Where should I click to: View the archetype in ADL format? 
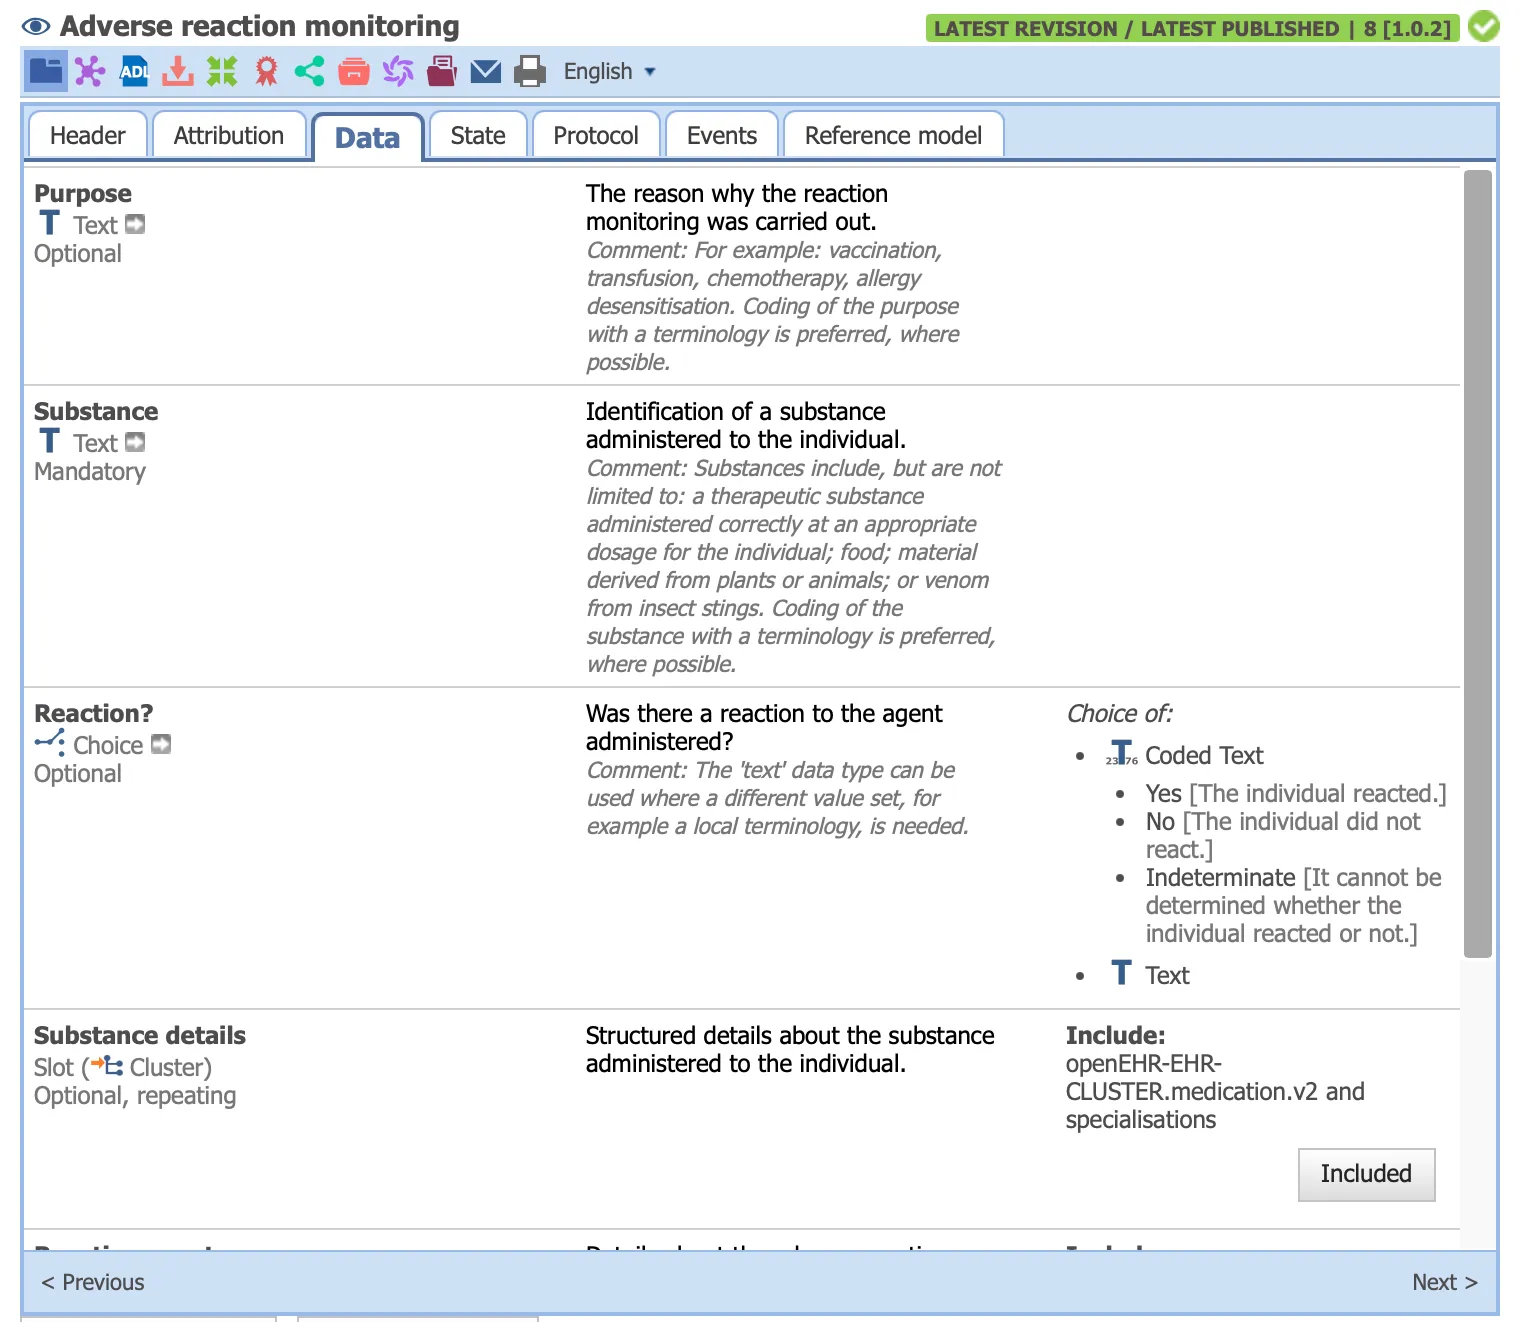pyautogui.click(x=133, y=71)
